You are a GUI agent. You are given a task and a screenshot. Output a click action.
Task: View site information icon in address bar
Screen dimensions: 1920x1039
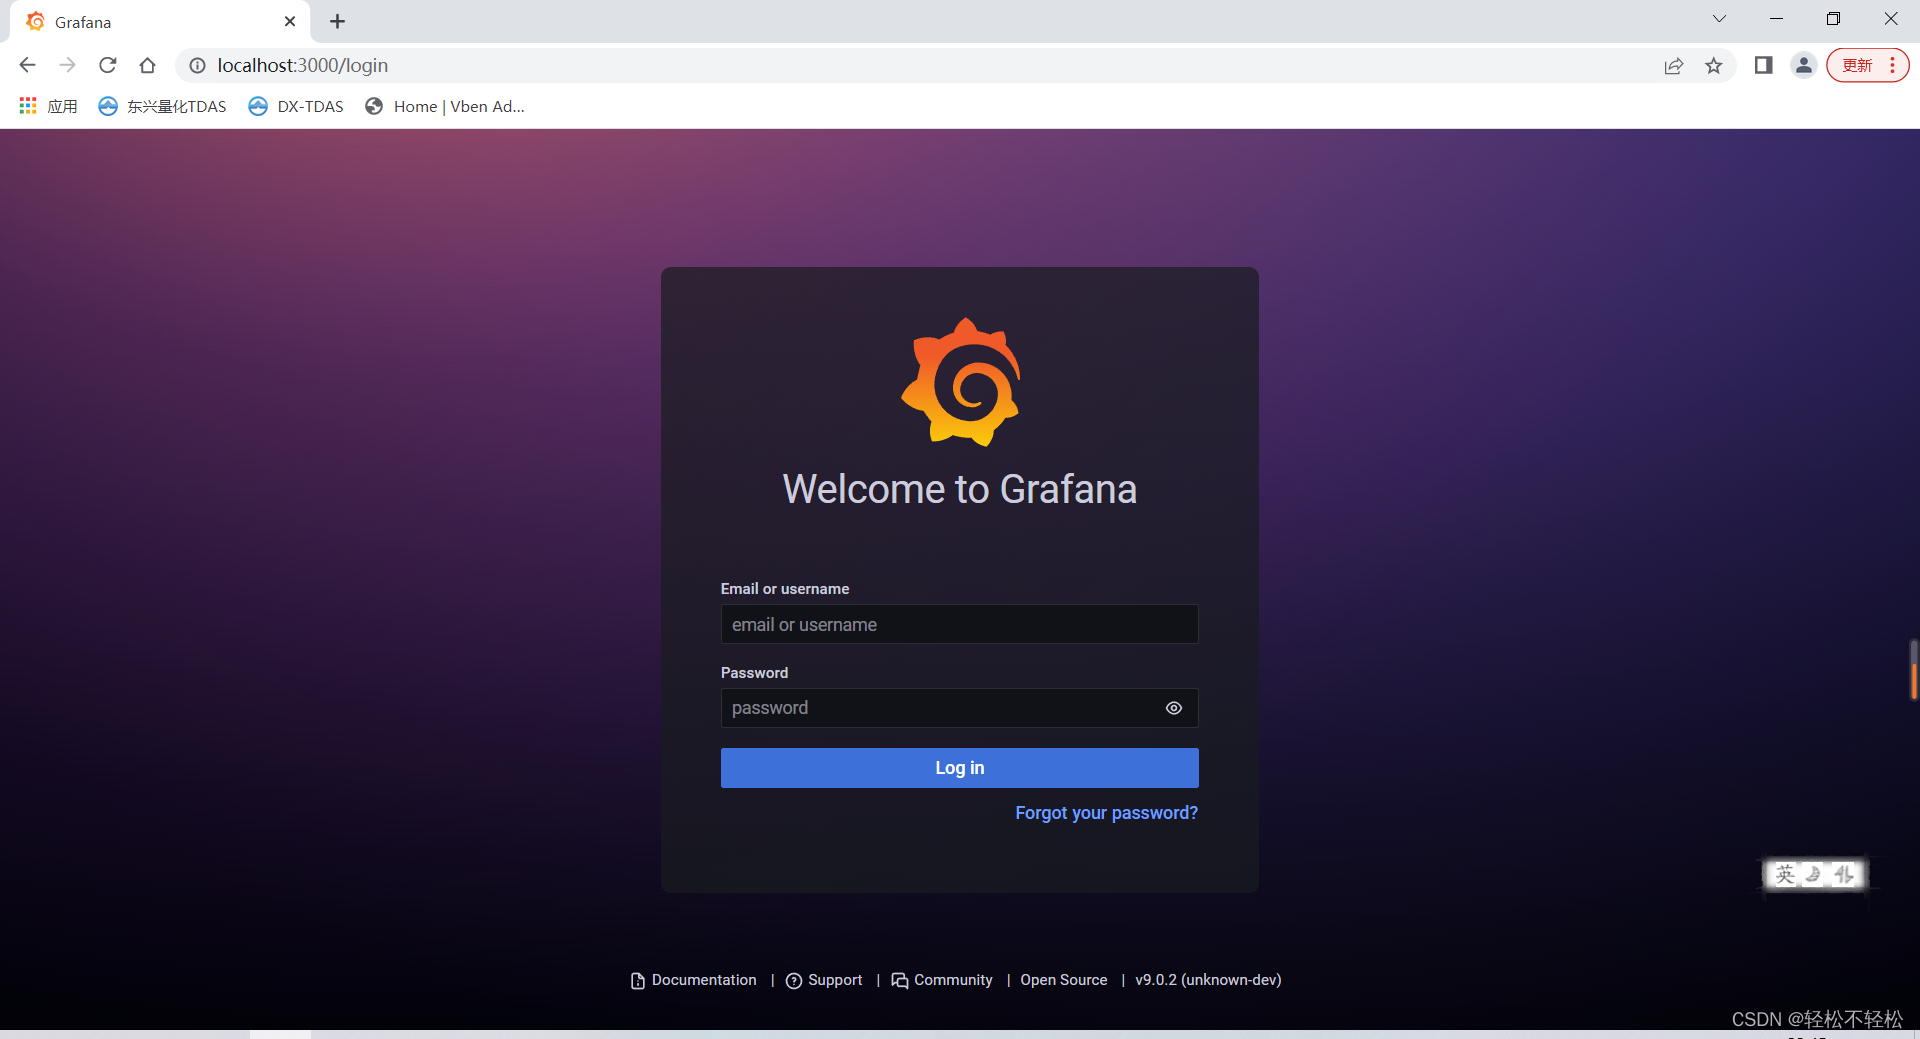(x=197, y=65)
